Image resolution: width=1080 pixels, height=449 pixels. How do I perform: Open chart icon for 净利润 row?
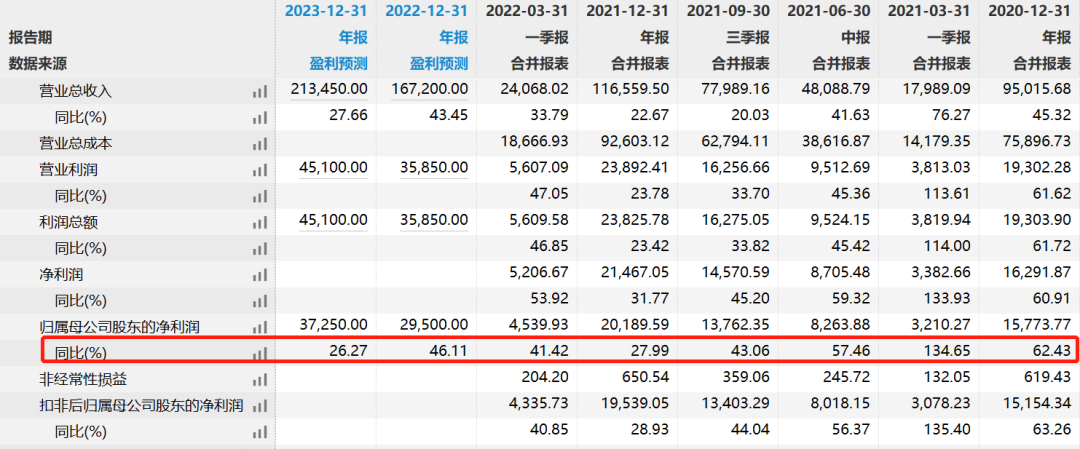click(x=260, y=273)
